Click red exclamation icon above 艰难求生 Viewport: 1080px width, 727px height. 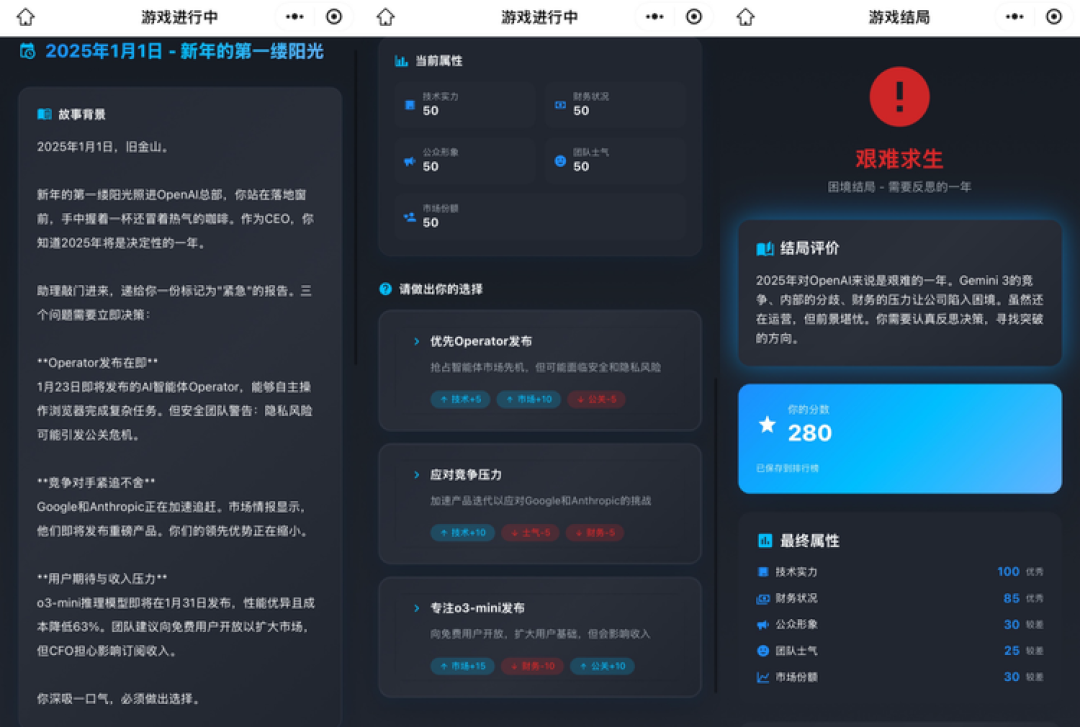[900, 96]
